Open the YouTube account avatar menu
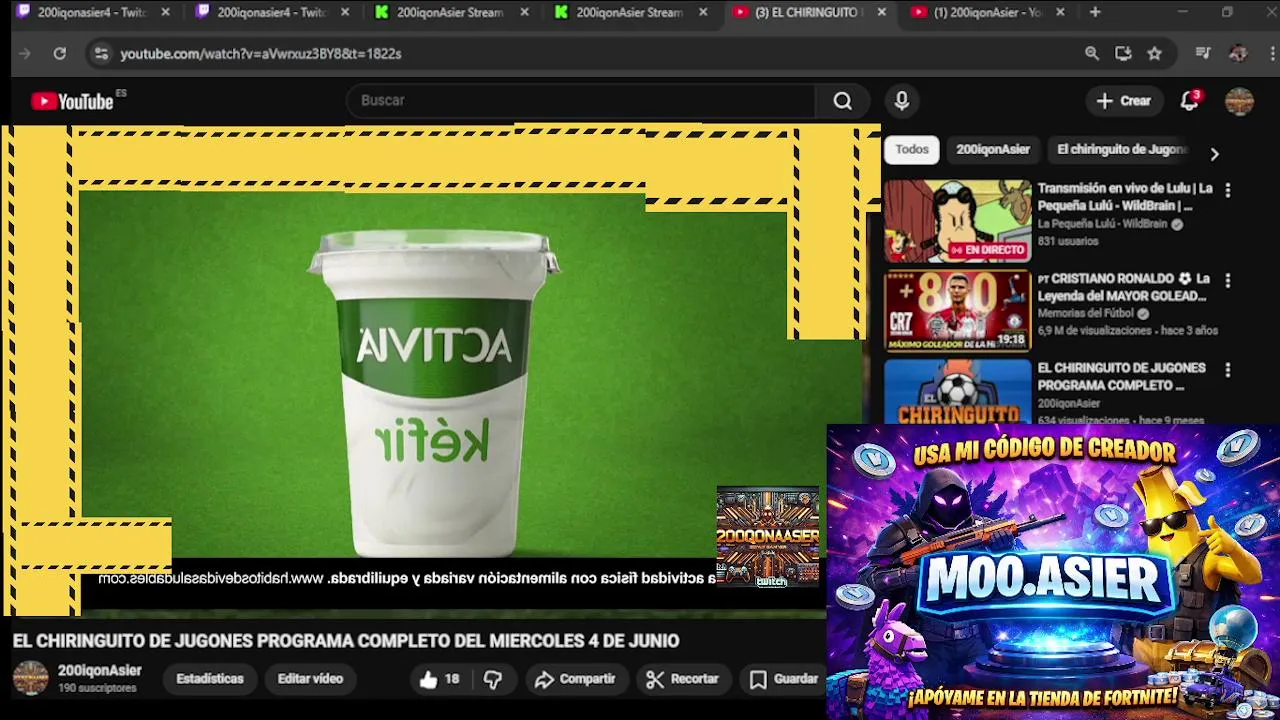 tap(1239, 101)
